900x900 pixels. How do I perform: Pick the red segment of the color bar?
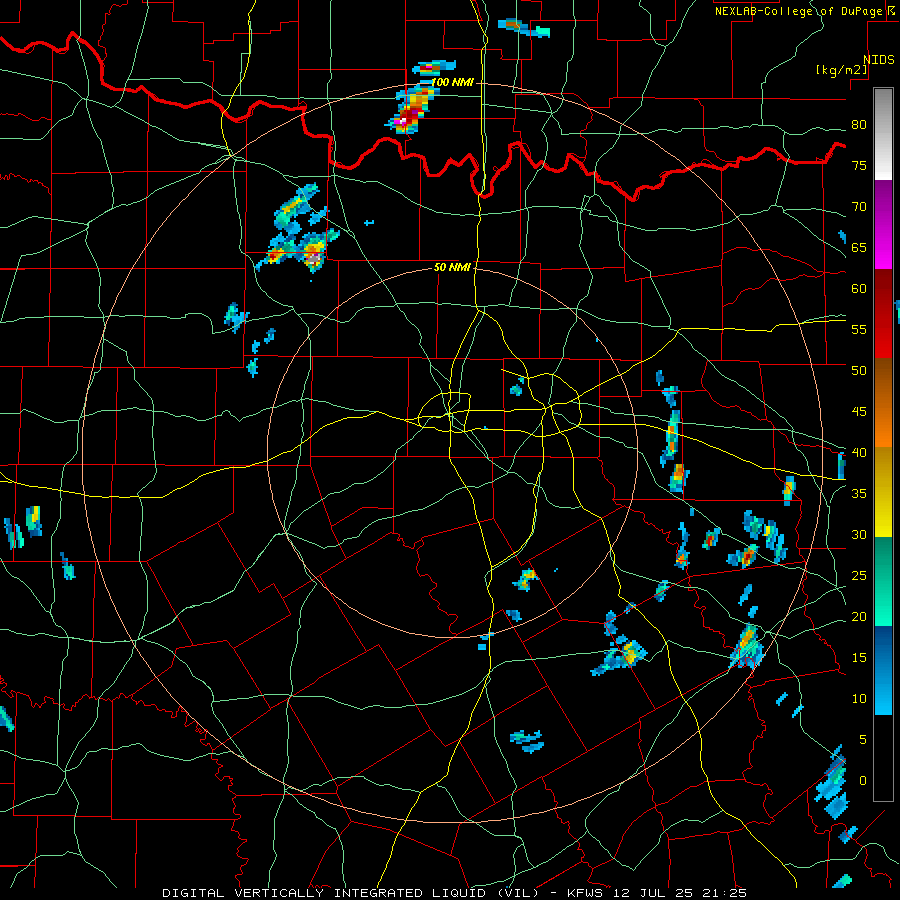(883, 314)
